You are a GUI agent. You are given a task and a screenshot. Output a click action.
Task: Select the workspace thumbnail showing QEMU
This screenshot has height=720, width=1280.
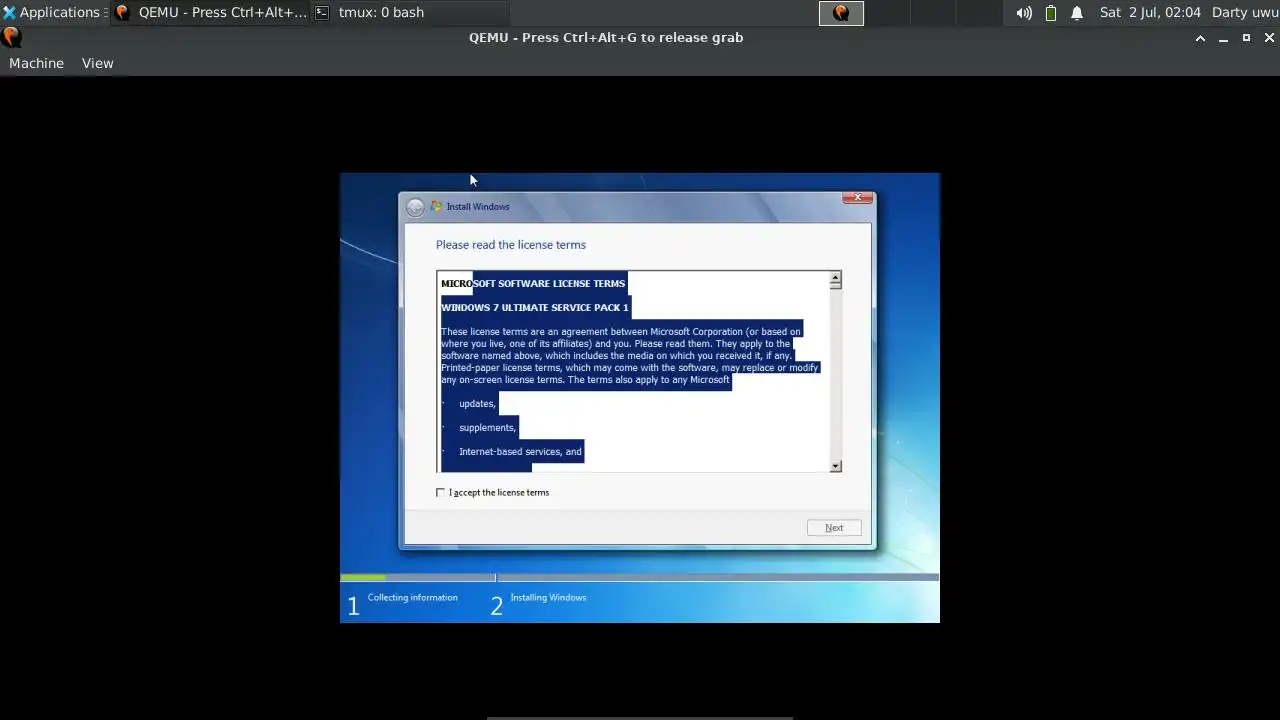coord(841,12)
